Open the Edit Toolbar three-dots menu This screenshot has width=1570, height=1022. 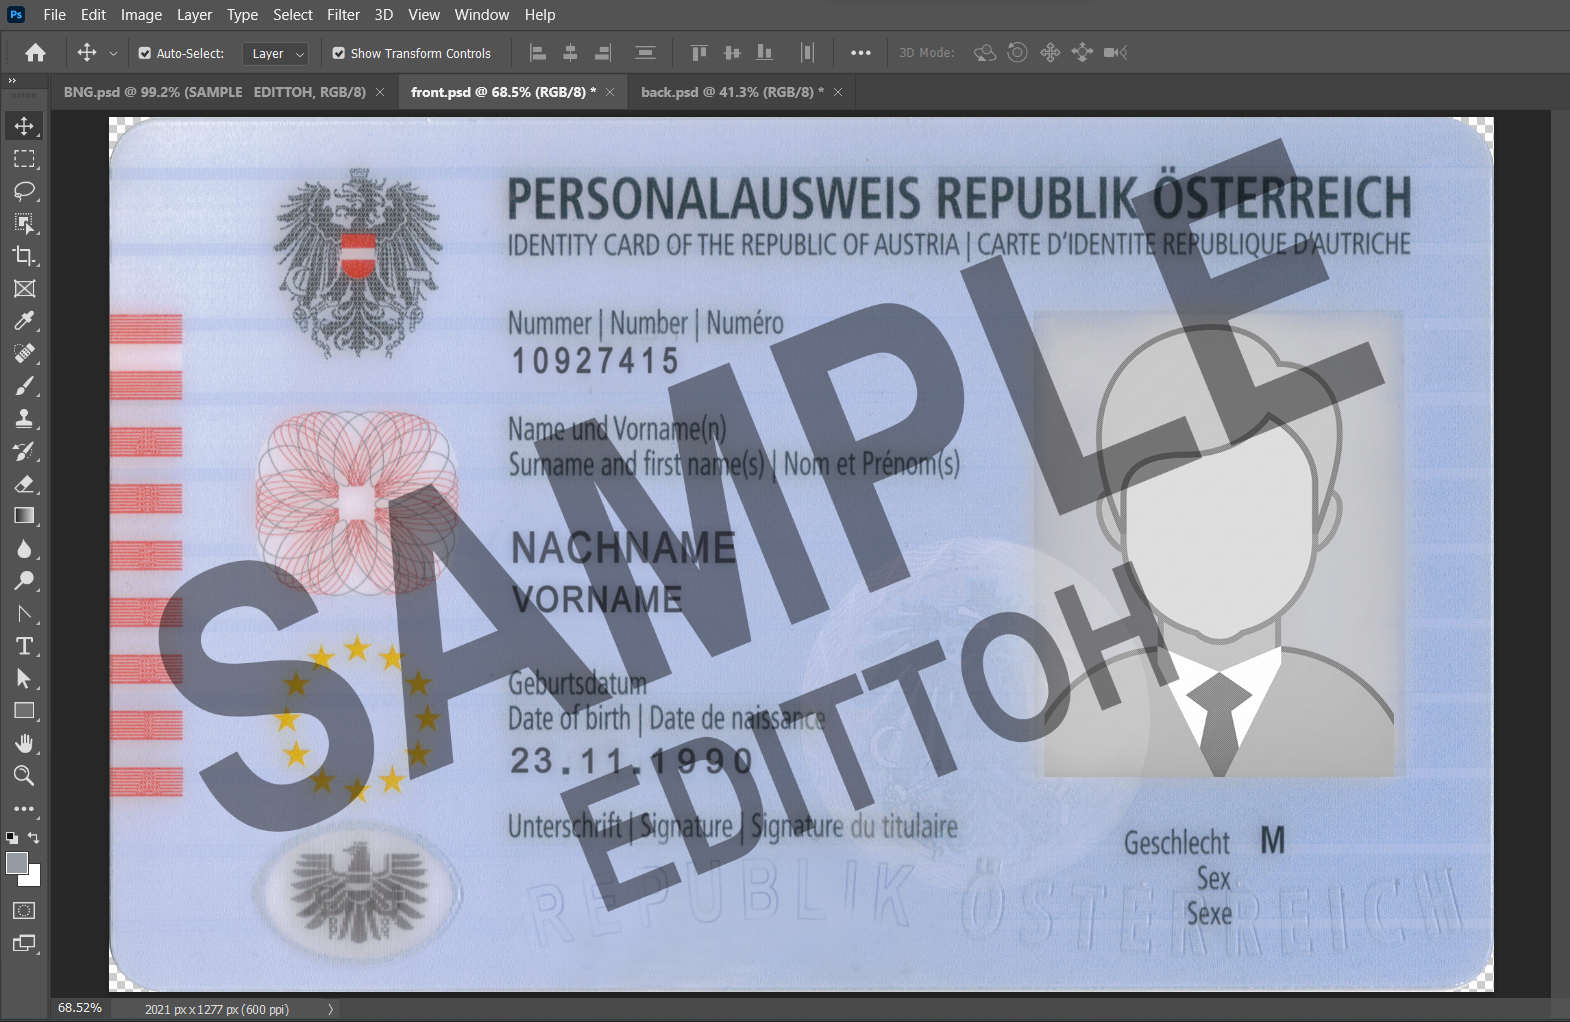24,809
